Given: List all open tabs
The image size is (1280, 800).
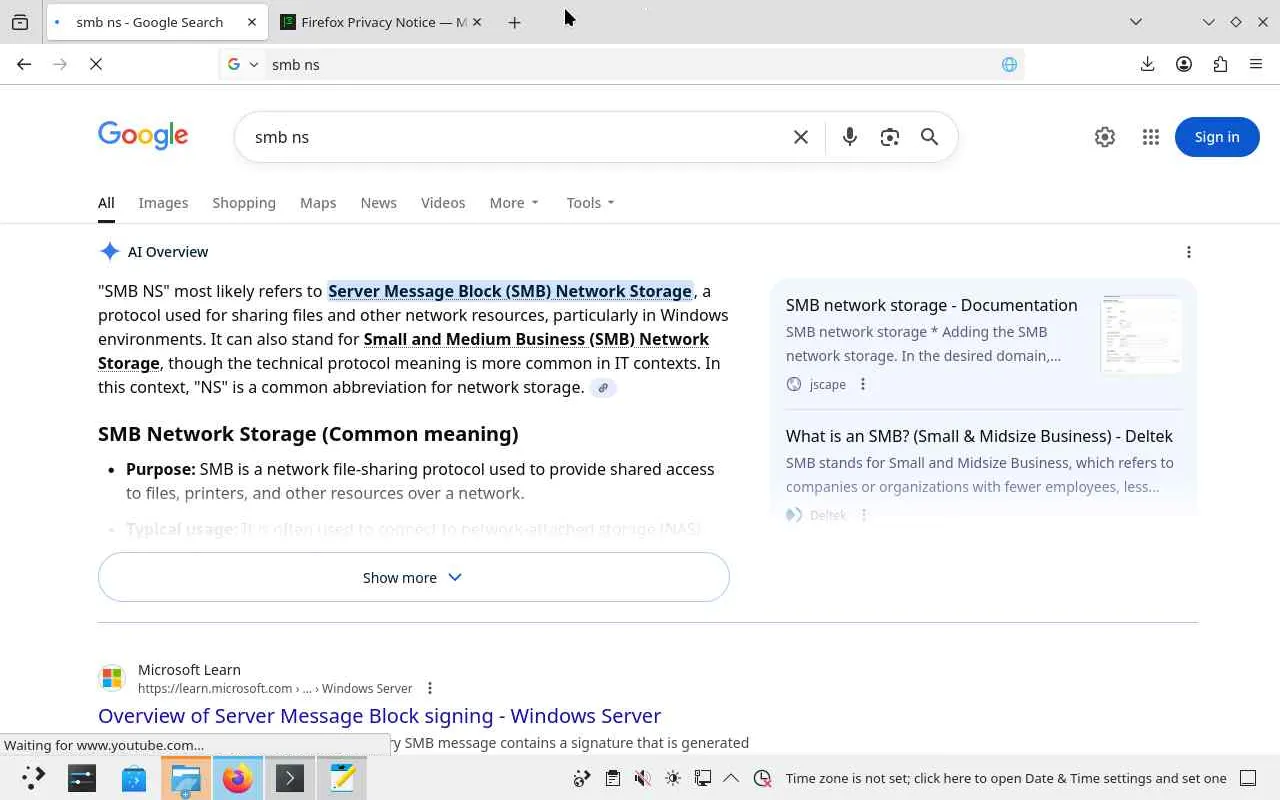Looking at the screenshot, I should (1136, 22).
